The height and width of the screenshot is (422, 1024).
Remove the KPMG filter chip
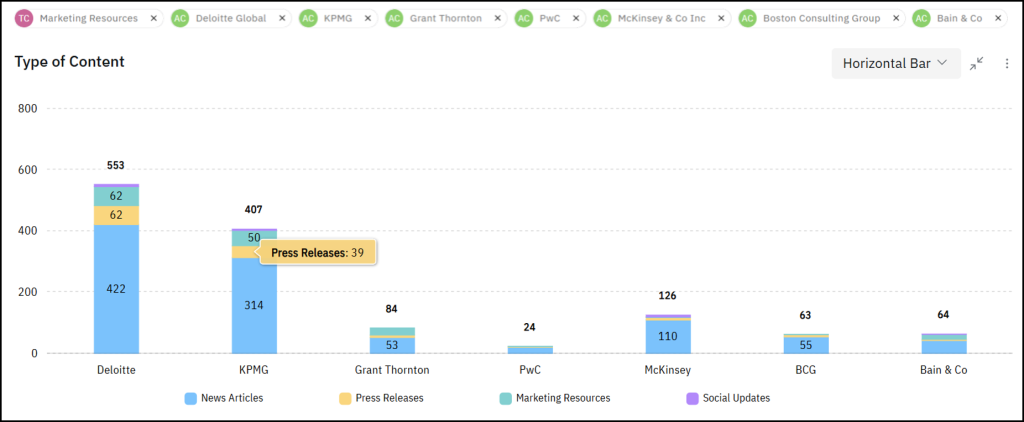click(x=368, y=18)
